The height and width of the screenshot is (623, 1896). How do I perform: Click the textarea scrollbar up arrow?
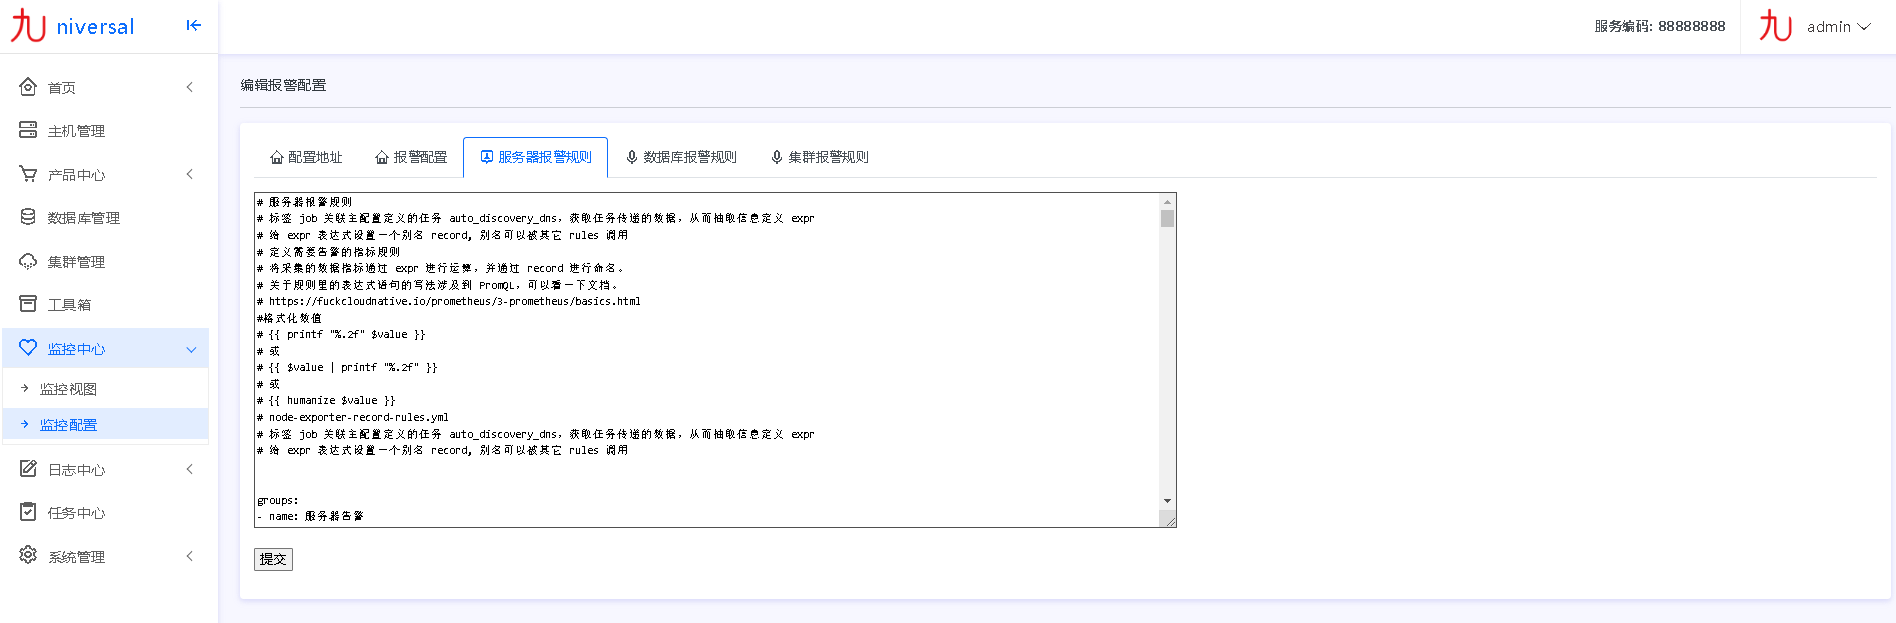1167,201
